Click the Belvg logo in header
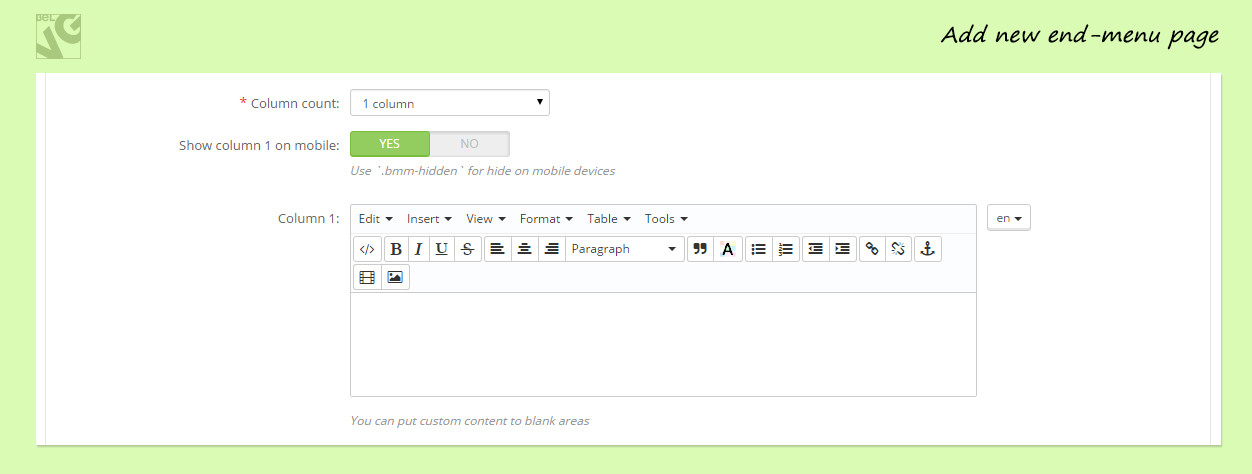 (58, 36)
